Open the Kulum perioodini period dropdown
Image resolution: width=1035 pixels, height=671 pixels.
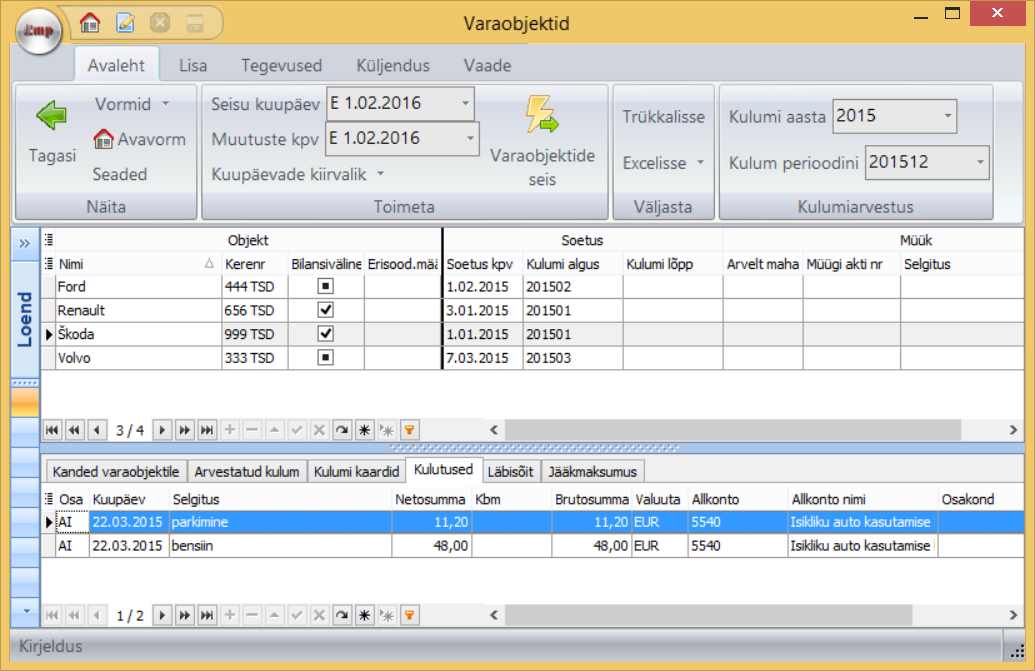(979, 162)
